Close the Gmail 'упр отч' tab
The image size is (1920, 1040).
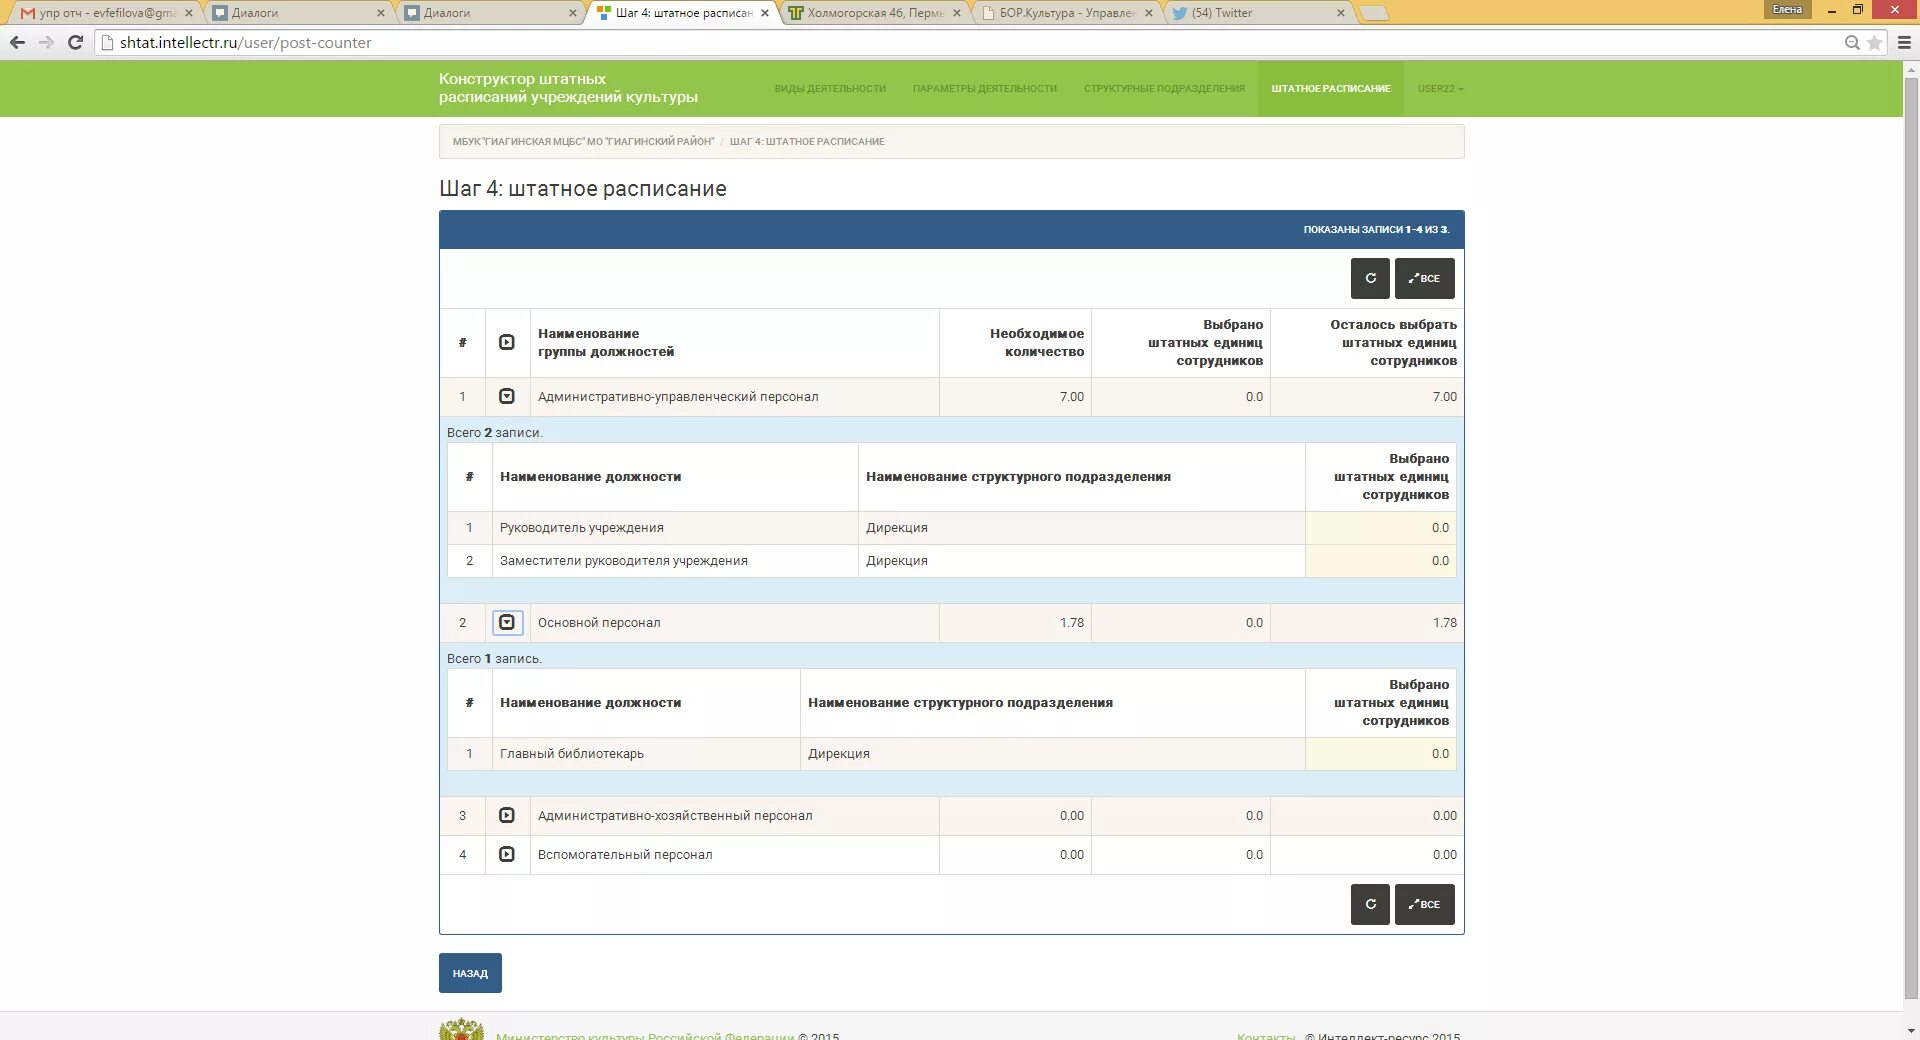[x=188, y=13]
